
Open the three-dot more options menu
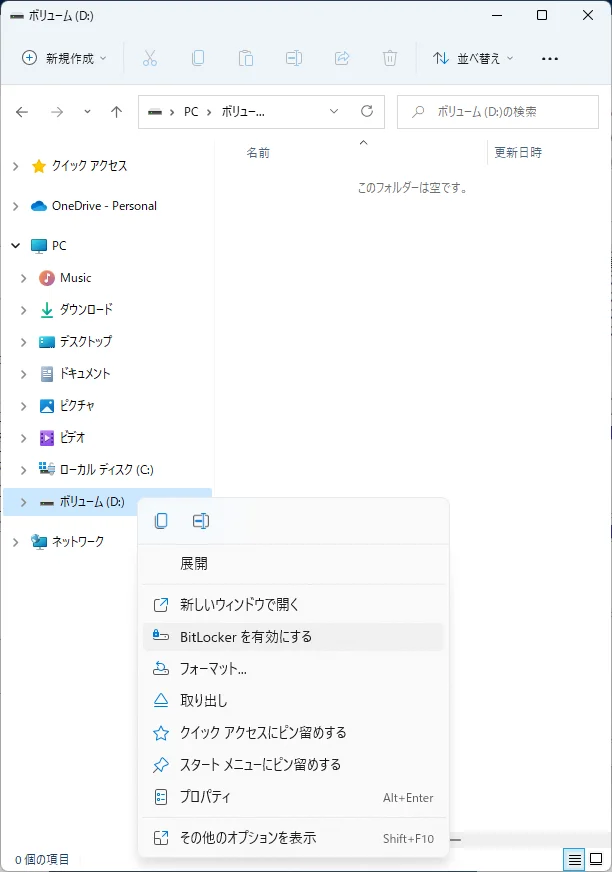pos(549,59)
